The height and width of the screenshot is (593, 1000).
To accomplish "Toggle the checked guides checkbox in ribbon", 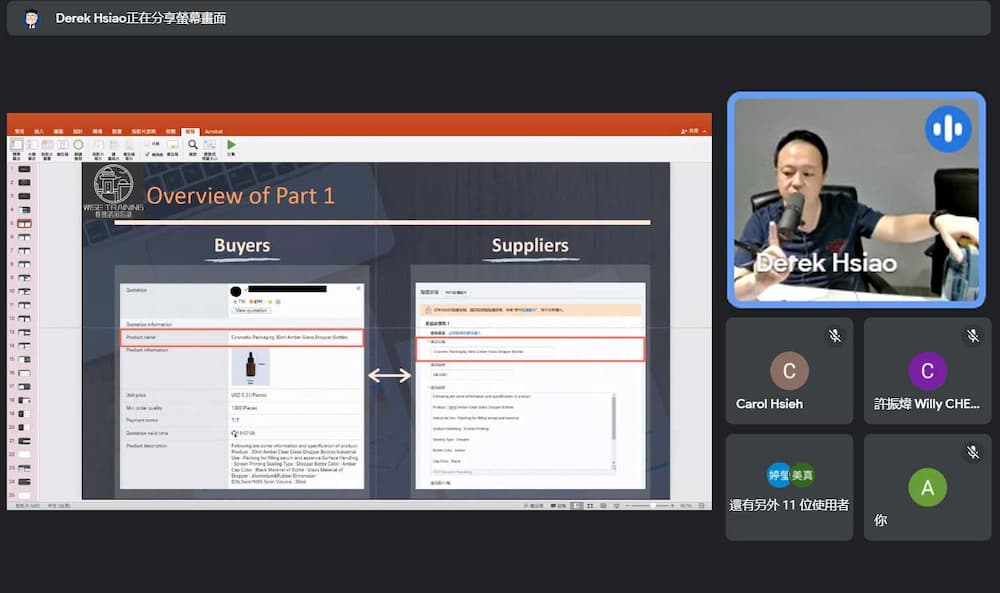I will click(x=149, y=154).
